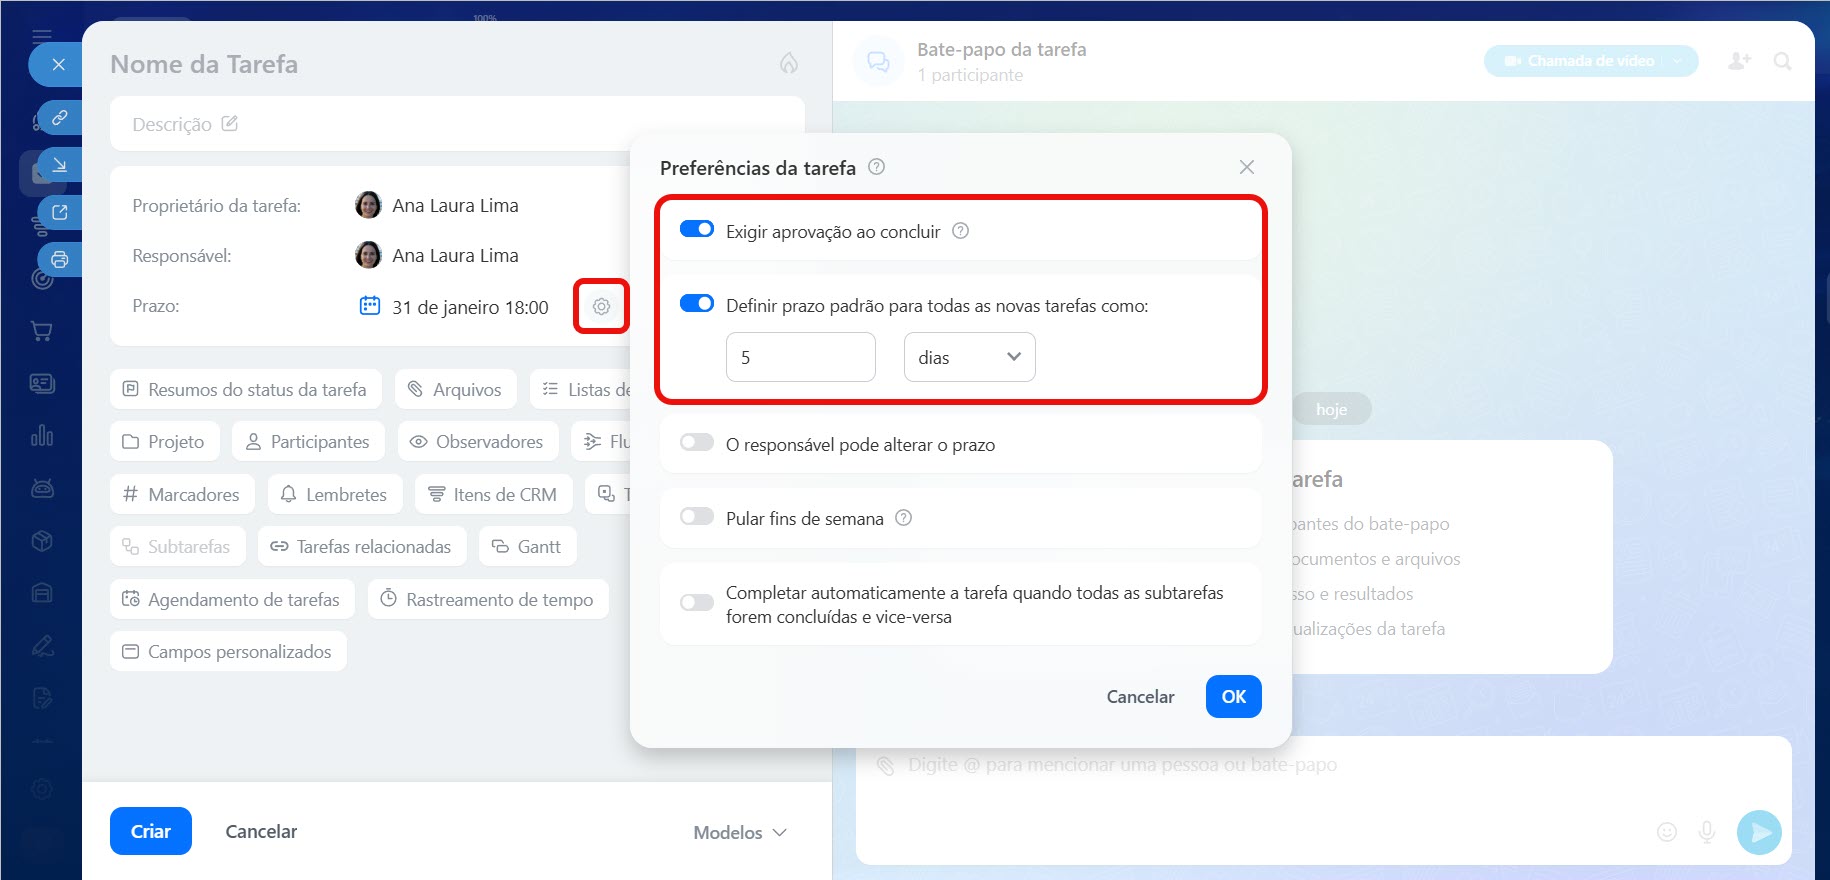This screenshot has height=880, width=1830.
Task: Click the copy link icon in sidebar
Action: pos(60,118)
